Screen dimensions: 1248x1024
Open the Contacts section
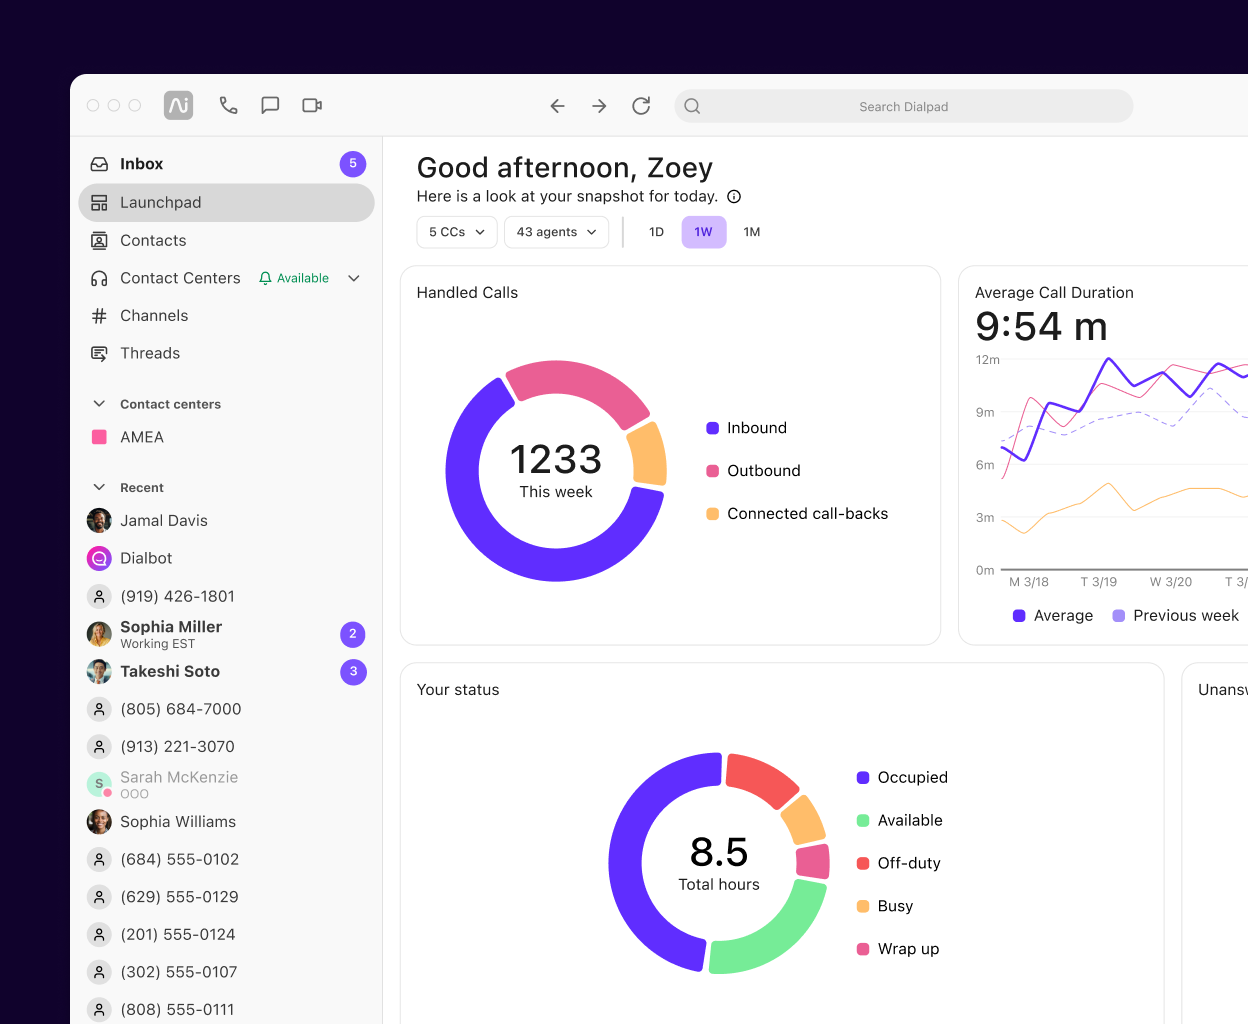point(152,240)
